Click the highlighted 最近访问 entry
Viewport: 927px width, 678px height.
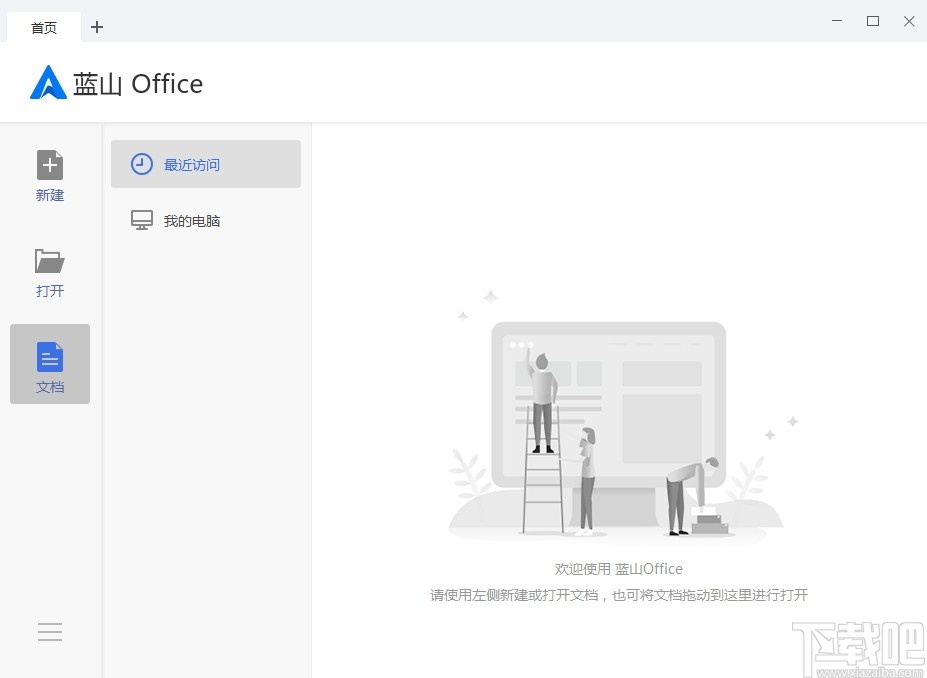coord(205,163)
